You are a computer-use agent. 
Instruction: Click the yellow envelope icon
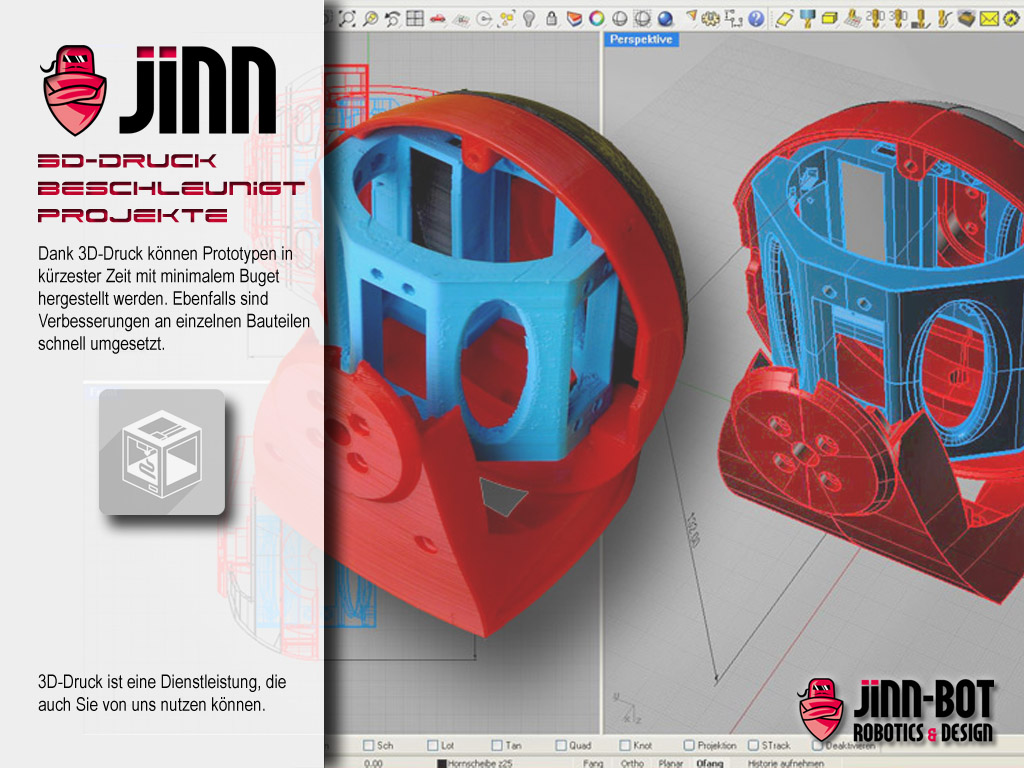pyautogui.click(x=989, y=19)
